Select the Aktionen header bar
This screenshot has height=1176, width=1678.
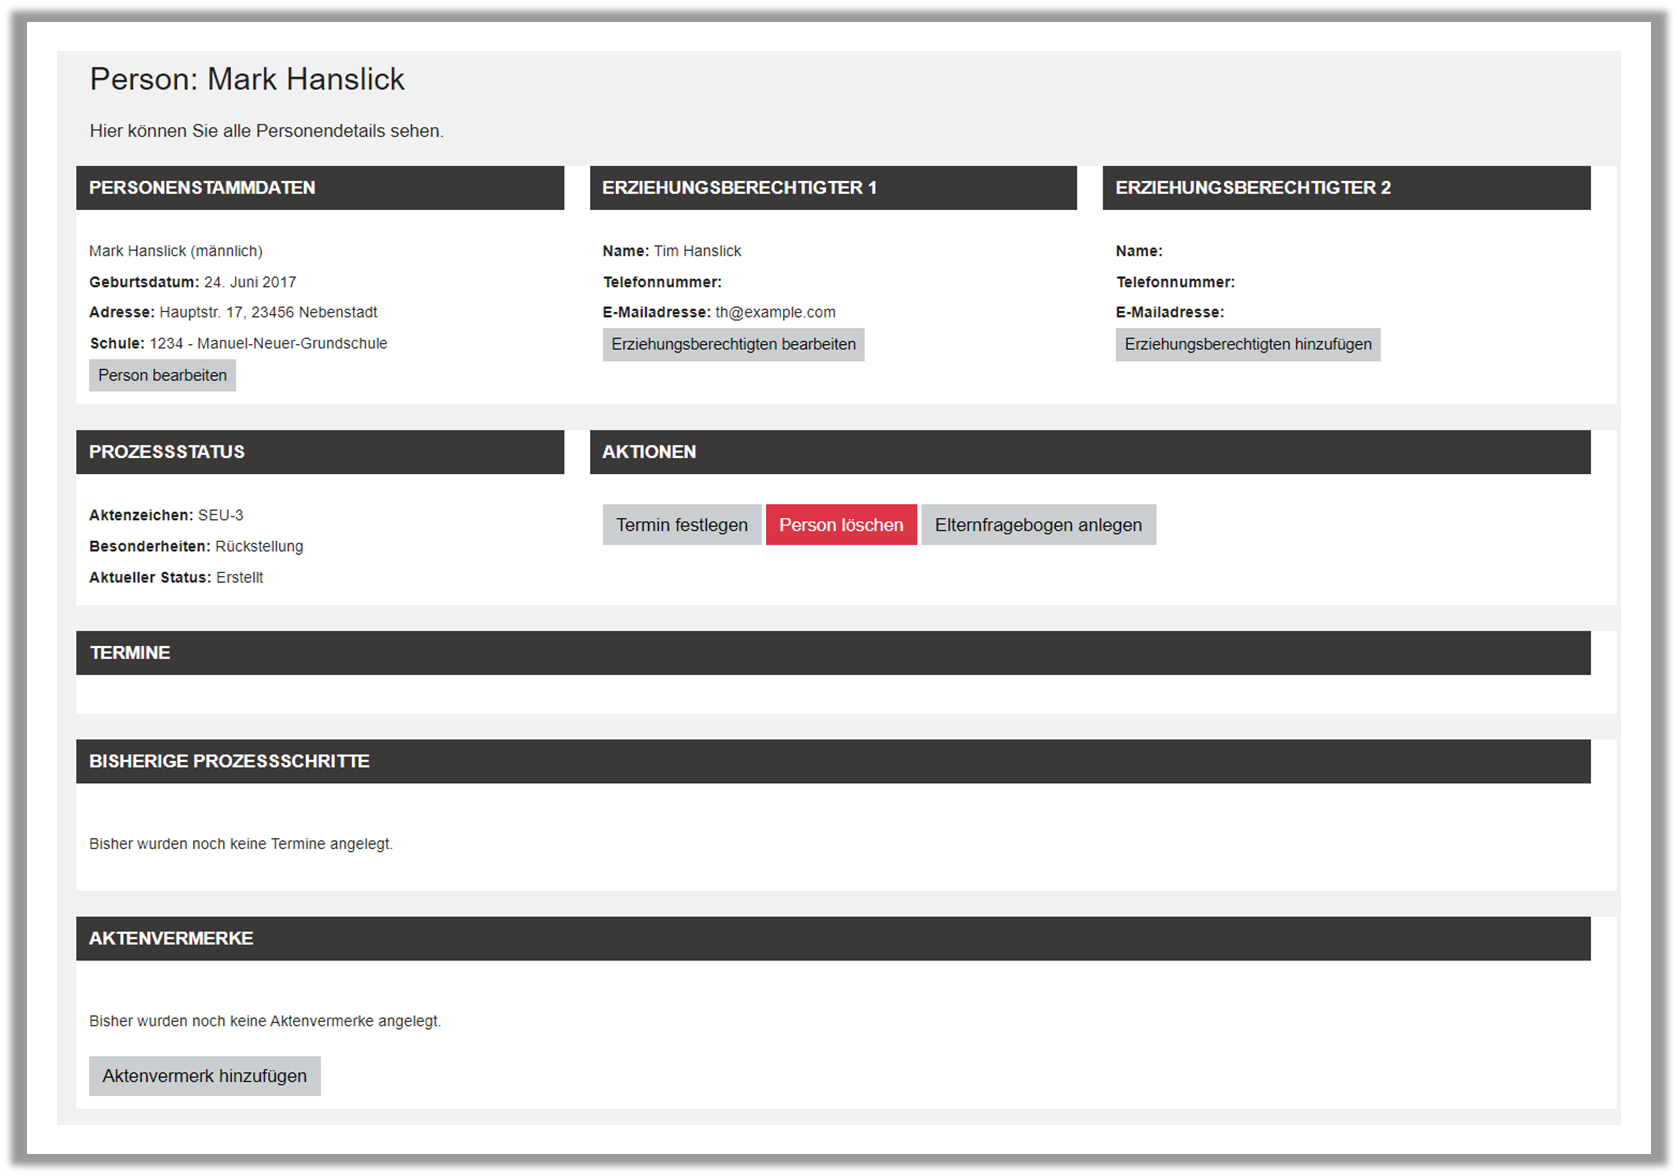1089,452
